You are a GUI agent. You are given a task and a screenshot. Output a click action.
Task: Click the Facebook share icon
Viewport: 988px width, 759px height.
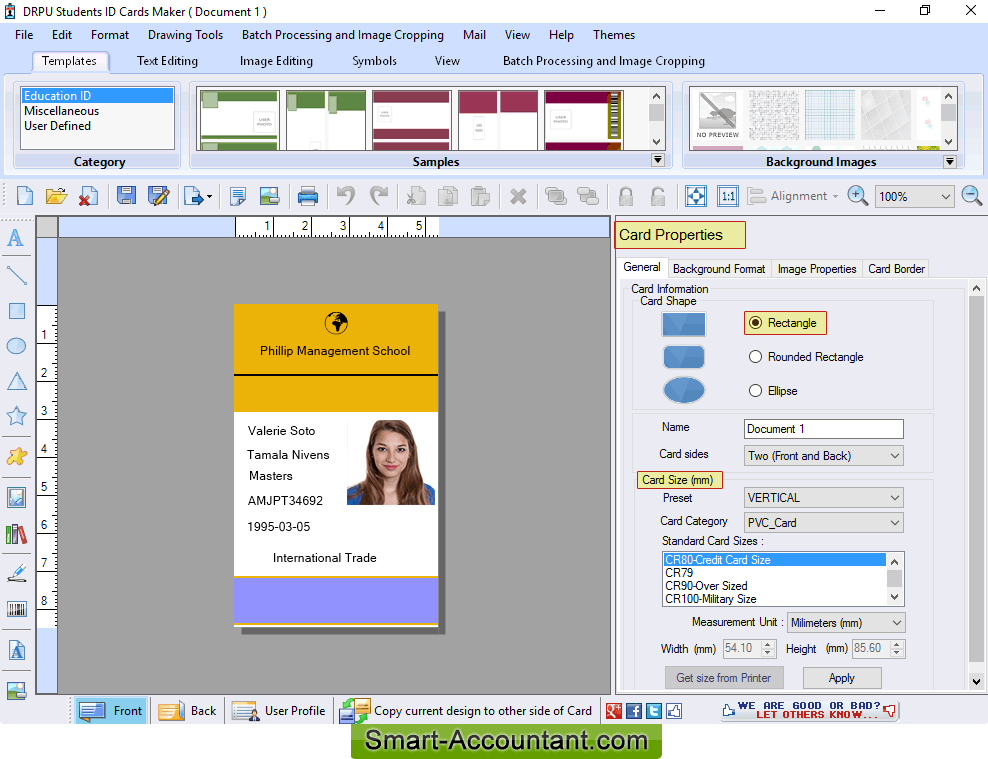(634, 711)
